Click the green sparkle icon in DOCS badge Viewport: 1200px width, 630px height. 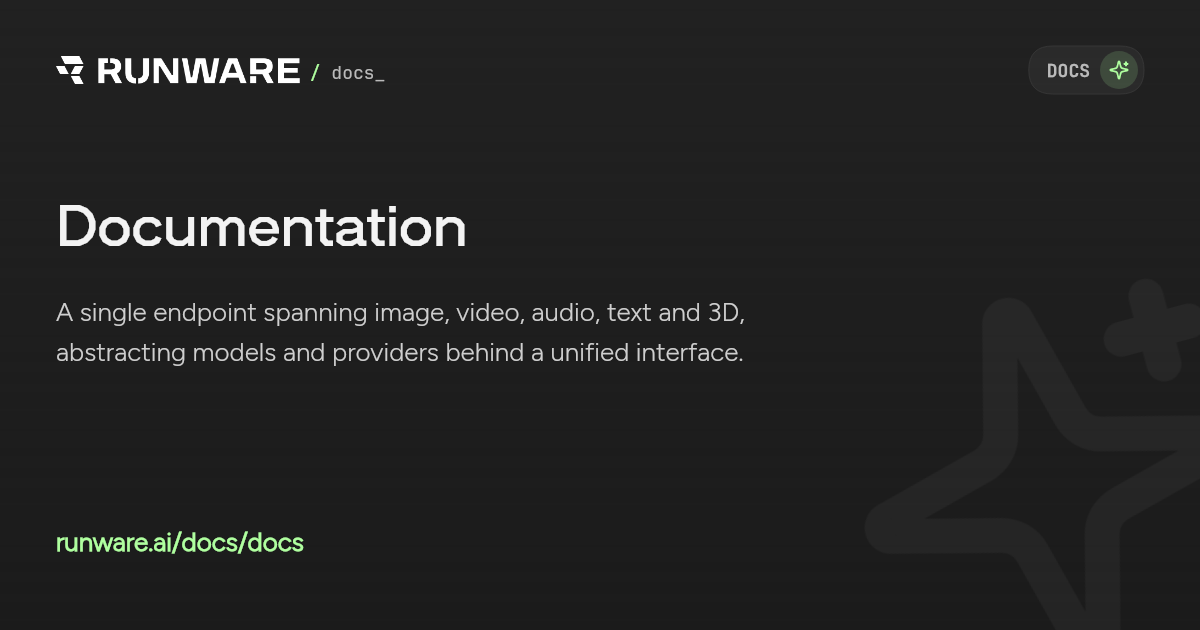(x=1119, y=70)
